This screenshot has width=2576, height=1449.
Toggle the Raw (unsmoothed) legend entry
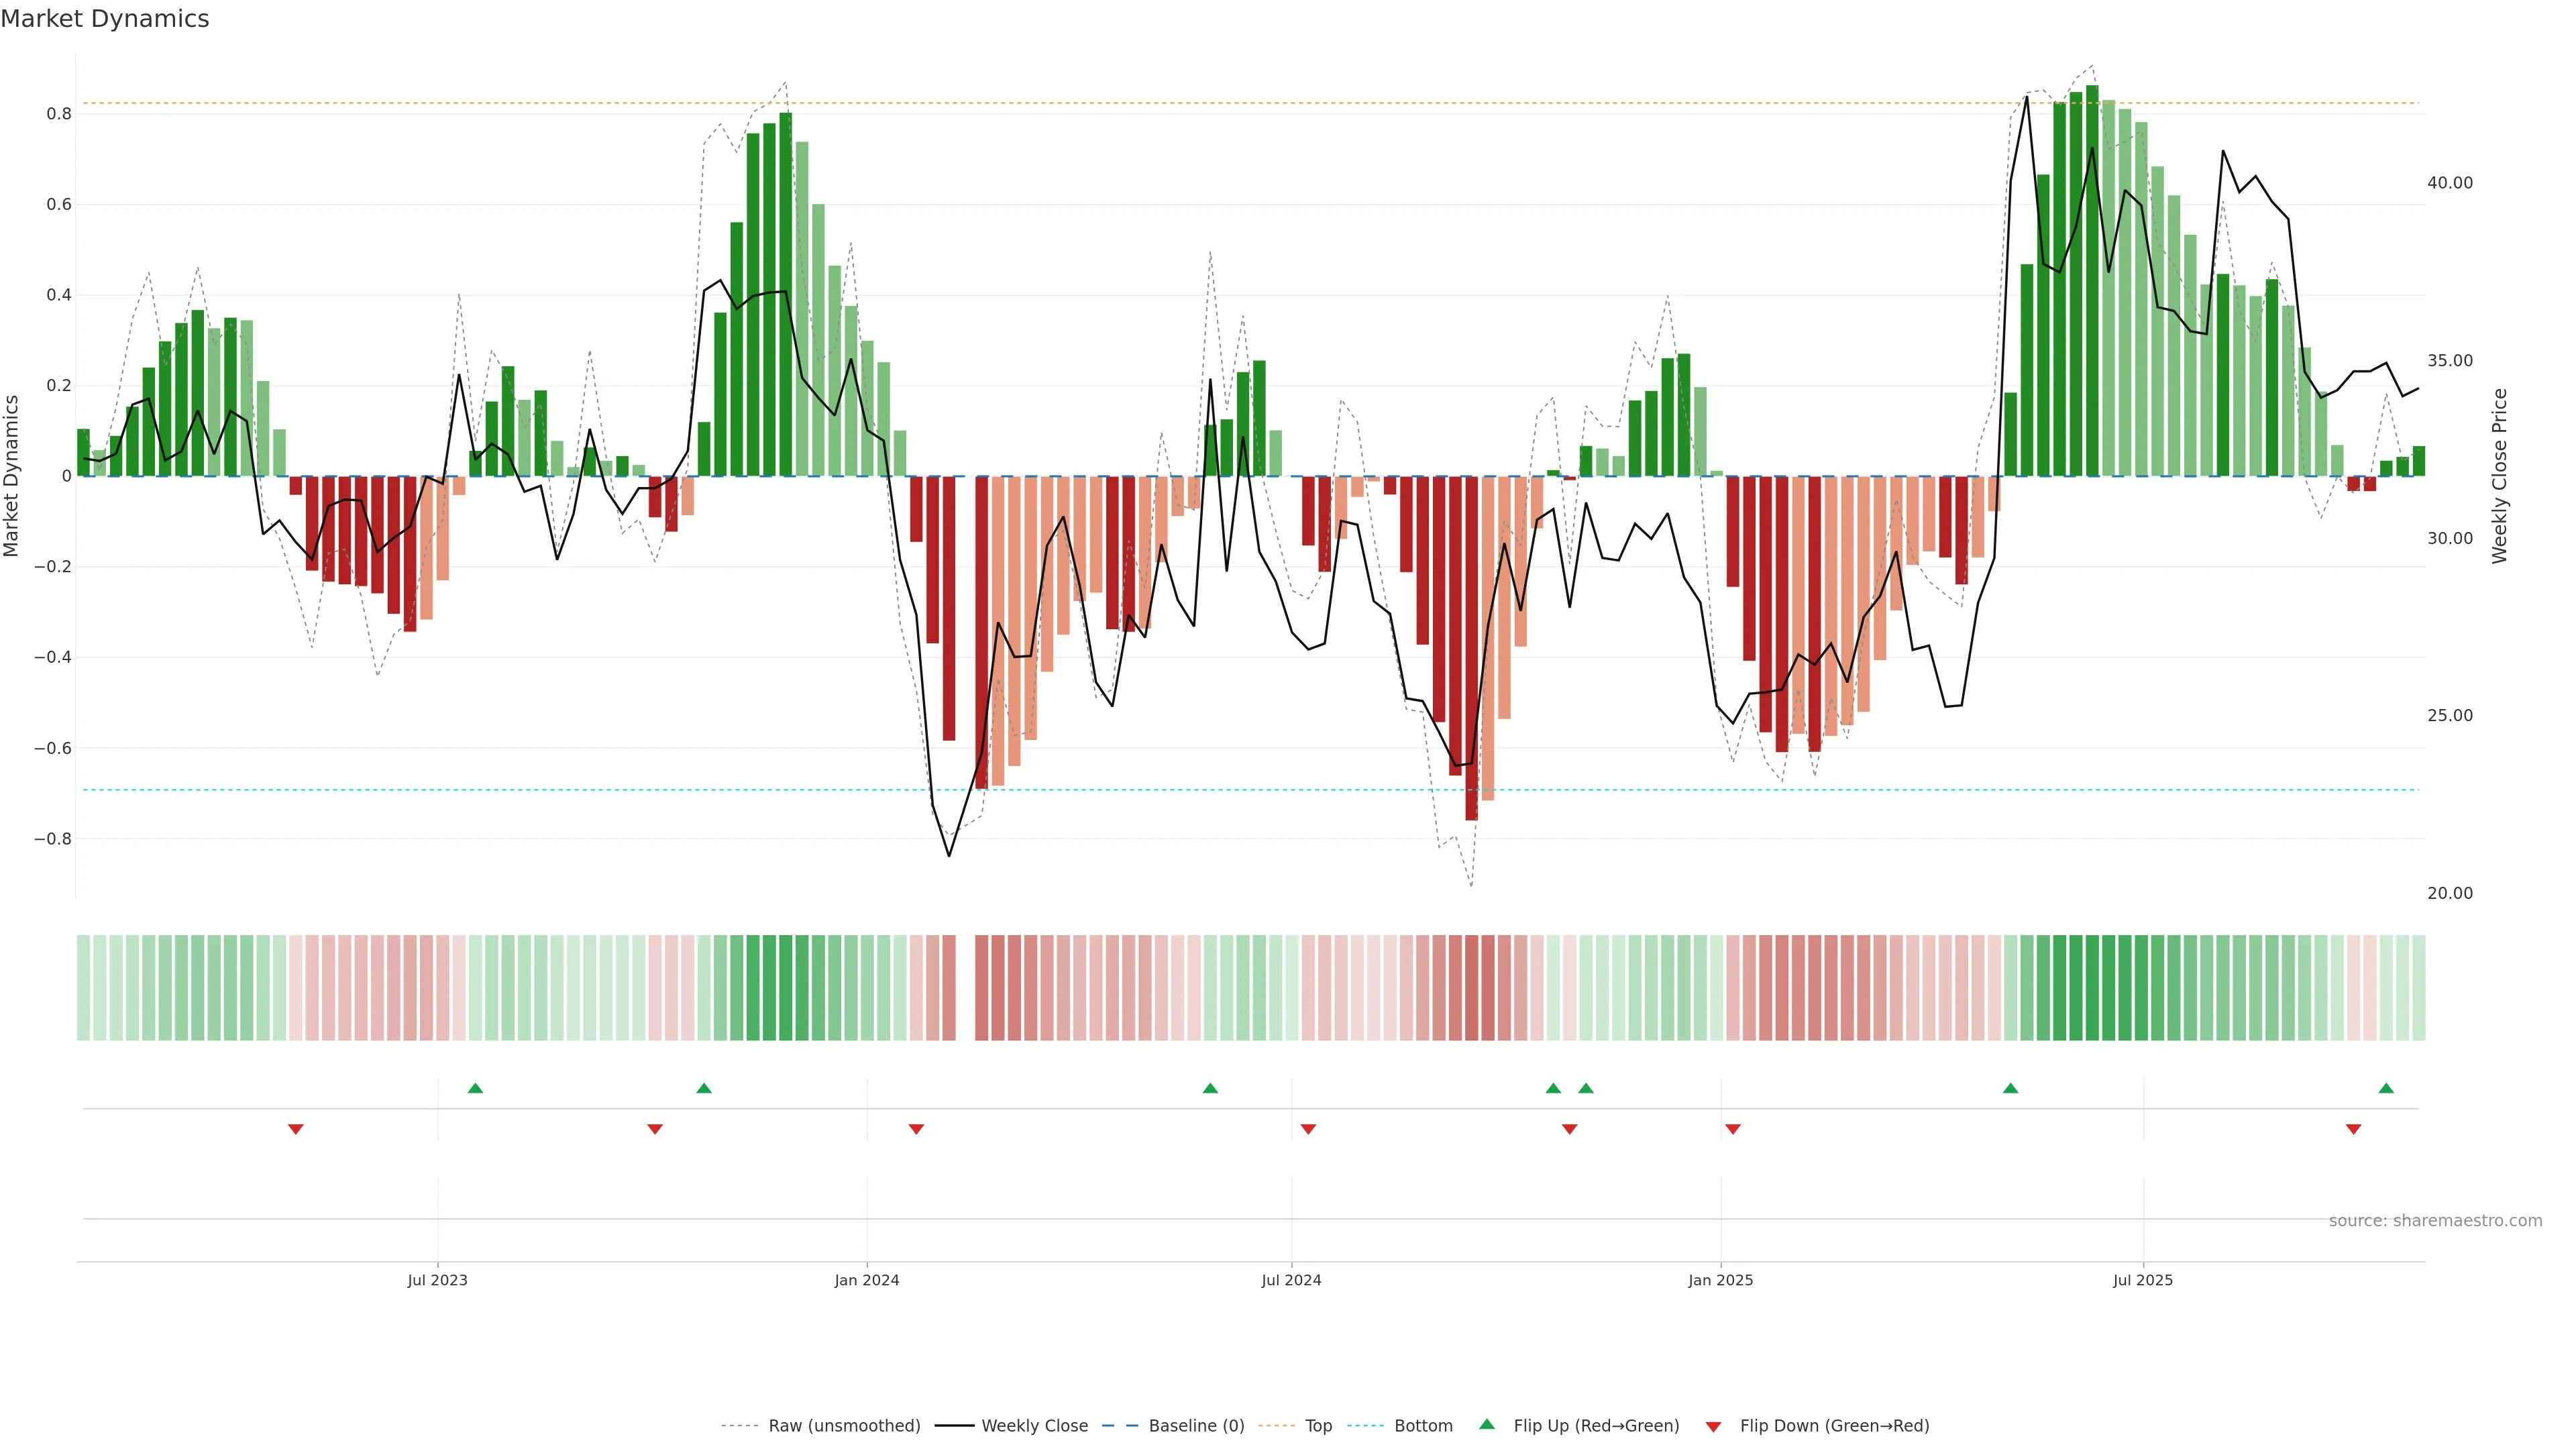844,1426
